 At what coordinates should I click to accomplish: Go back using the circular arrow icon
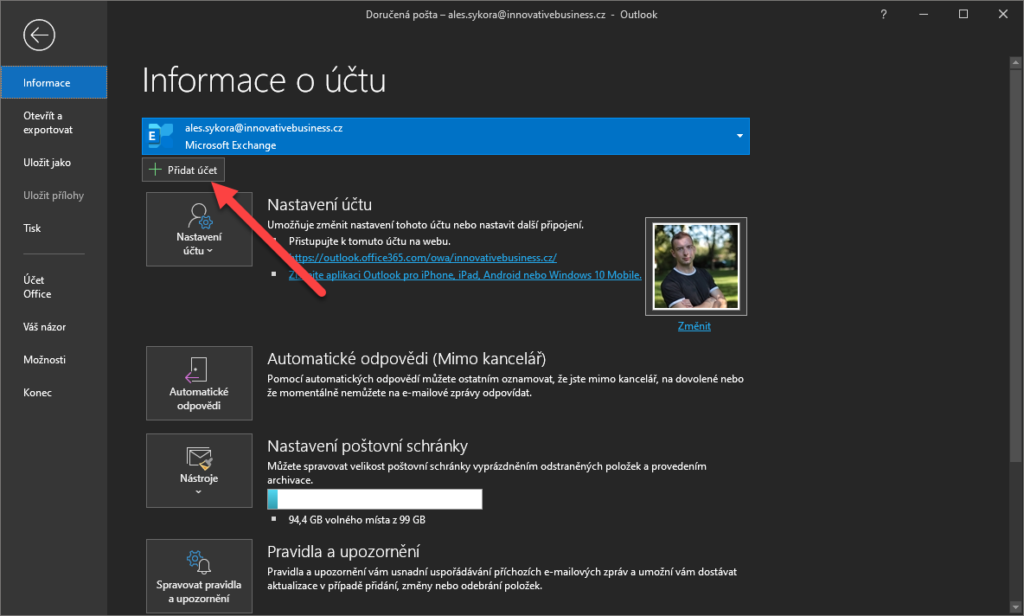click(39, 35)
